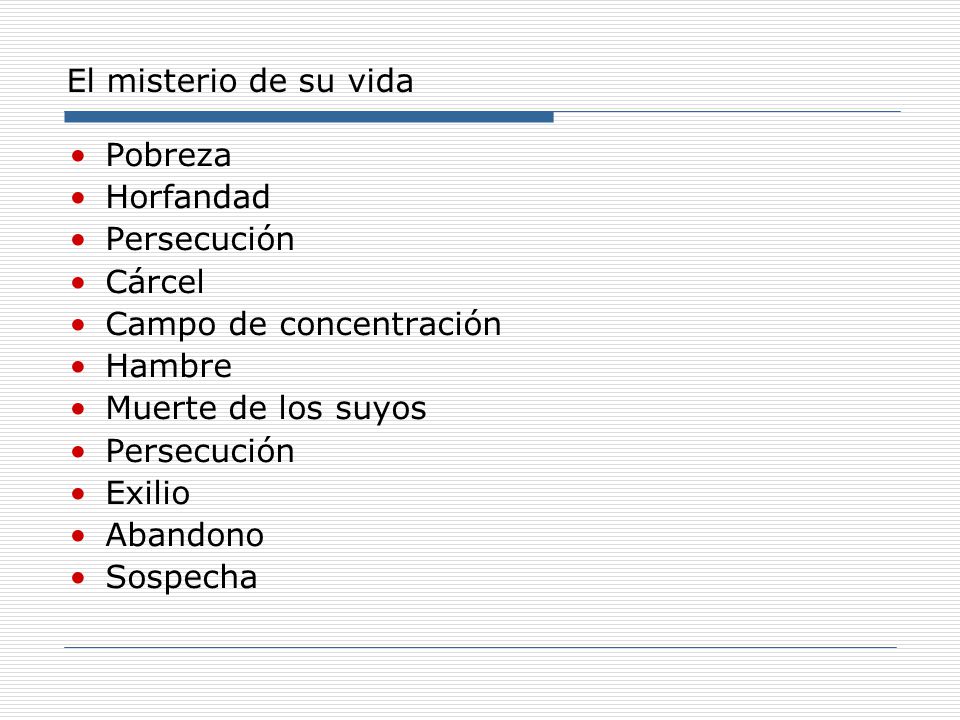
Task: Click the slide title El misterio de su vida
Action: point(240,81)
